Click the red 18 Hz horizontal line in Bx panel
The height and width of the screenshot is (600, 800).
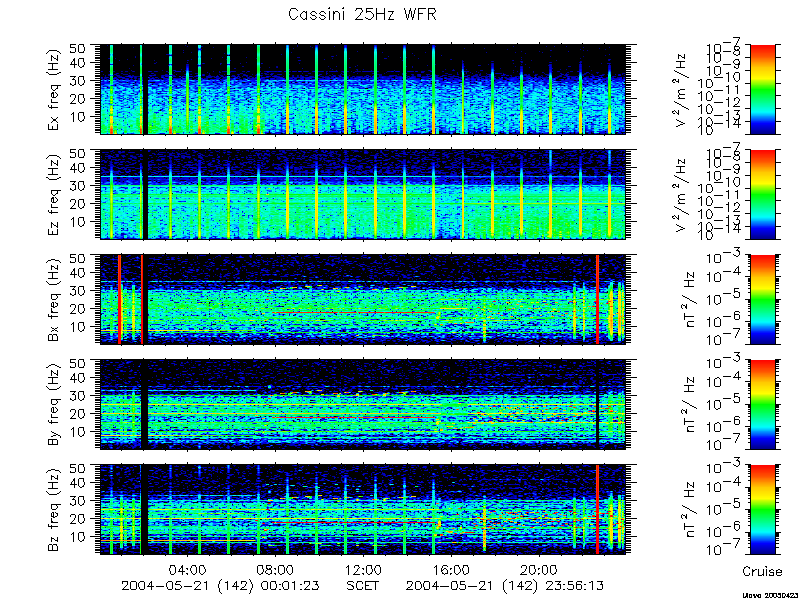355,312
